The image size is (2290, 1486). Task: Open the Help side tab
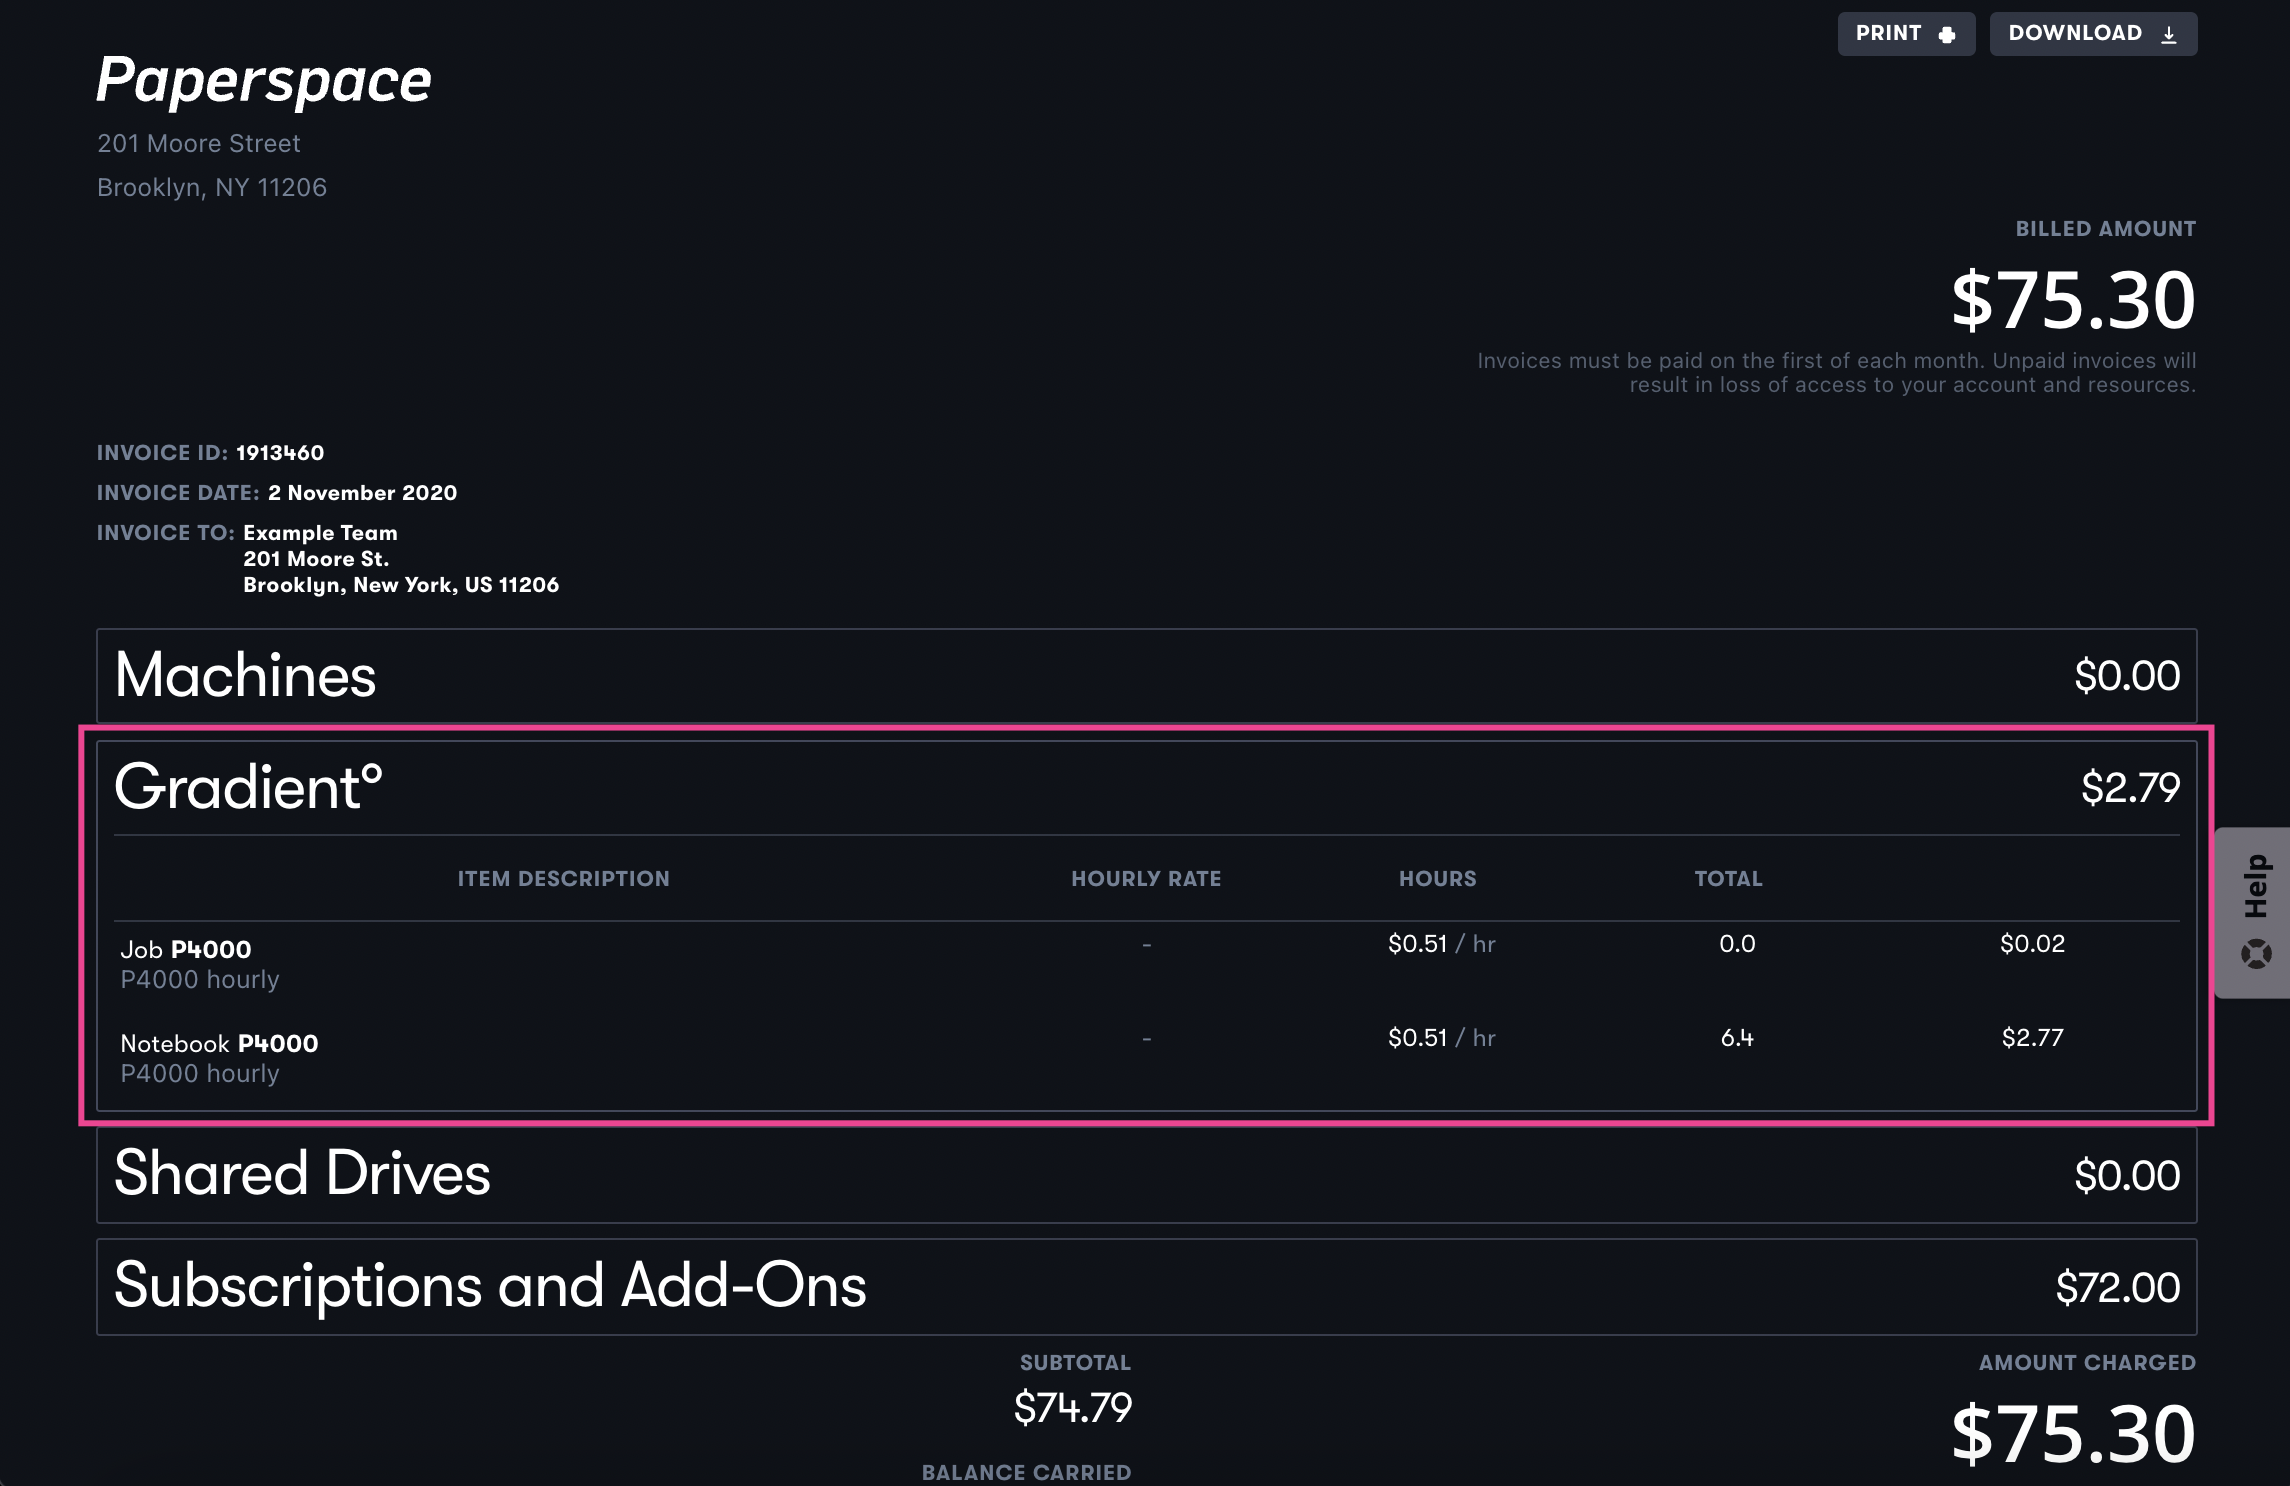tap(2255, 888)
